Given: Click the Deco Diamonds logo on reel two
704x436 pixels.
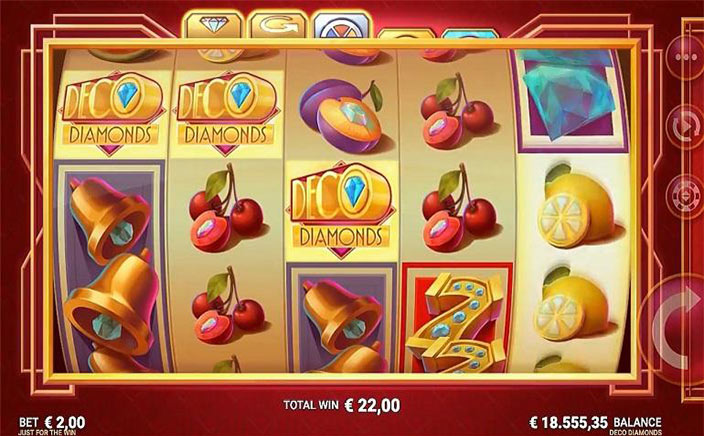Looking at the screenshot, I should [226, 113].
